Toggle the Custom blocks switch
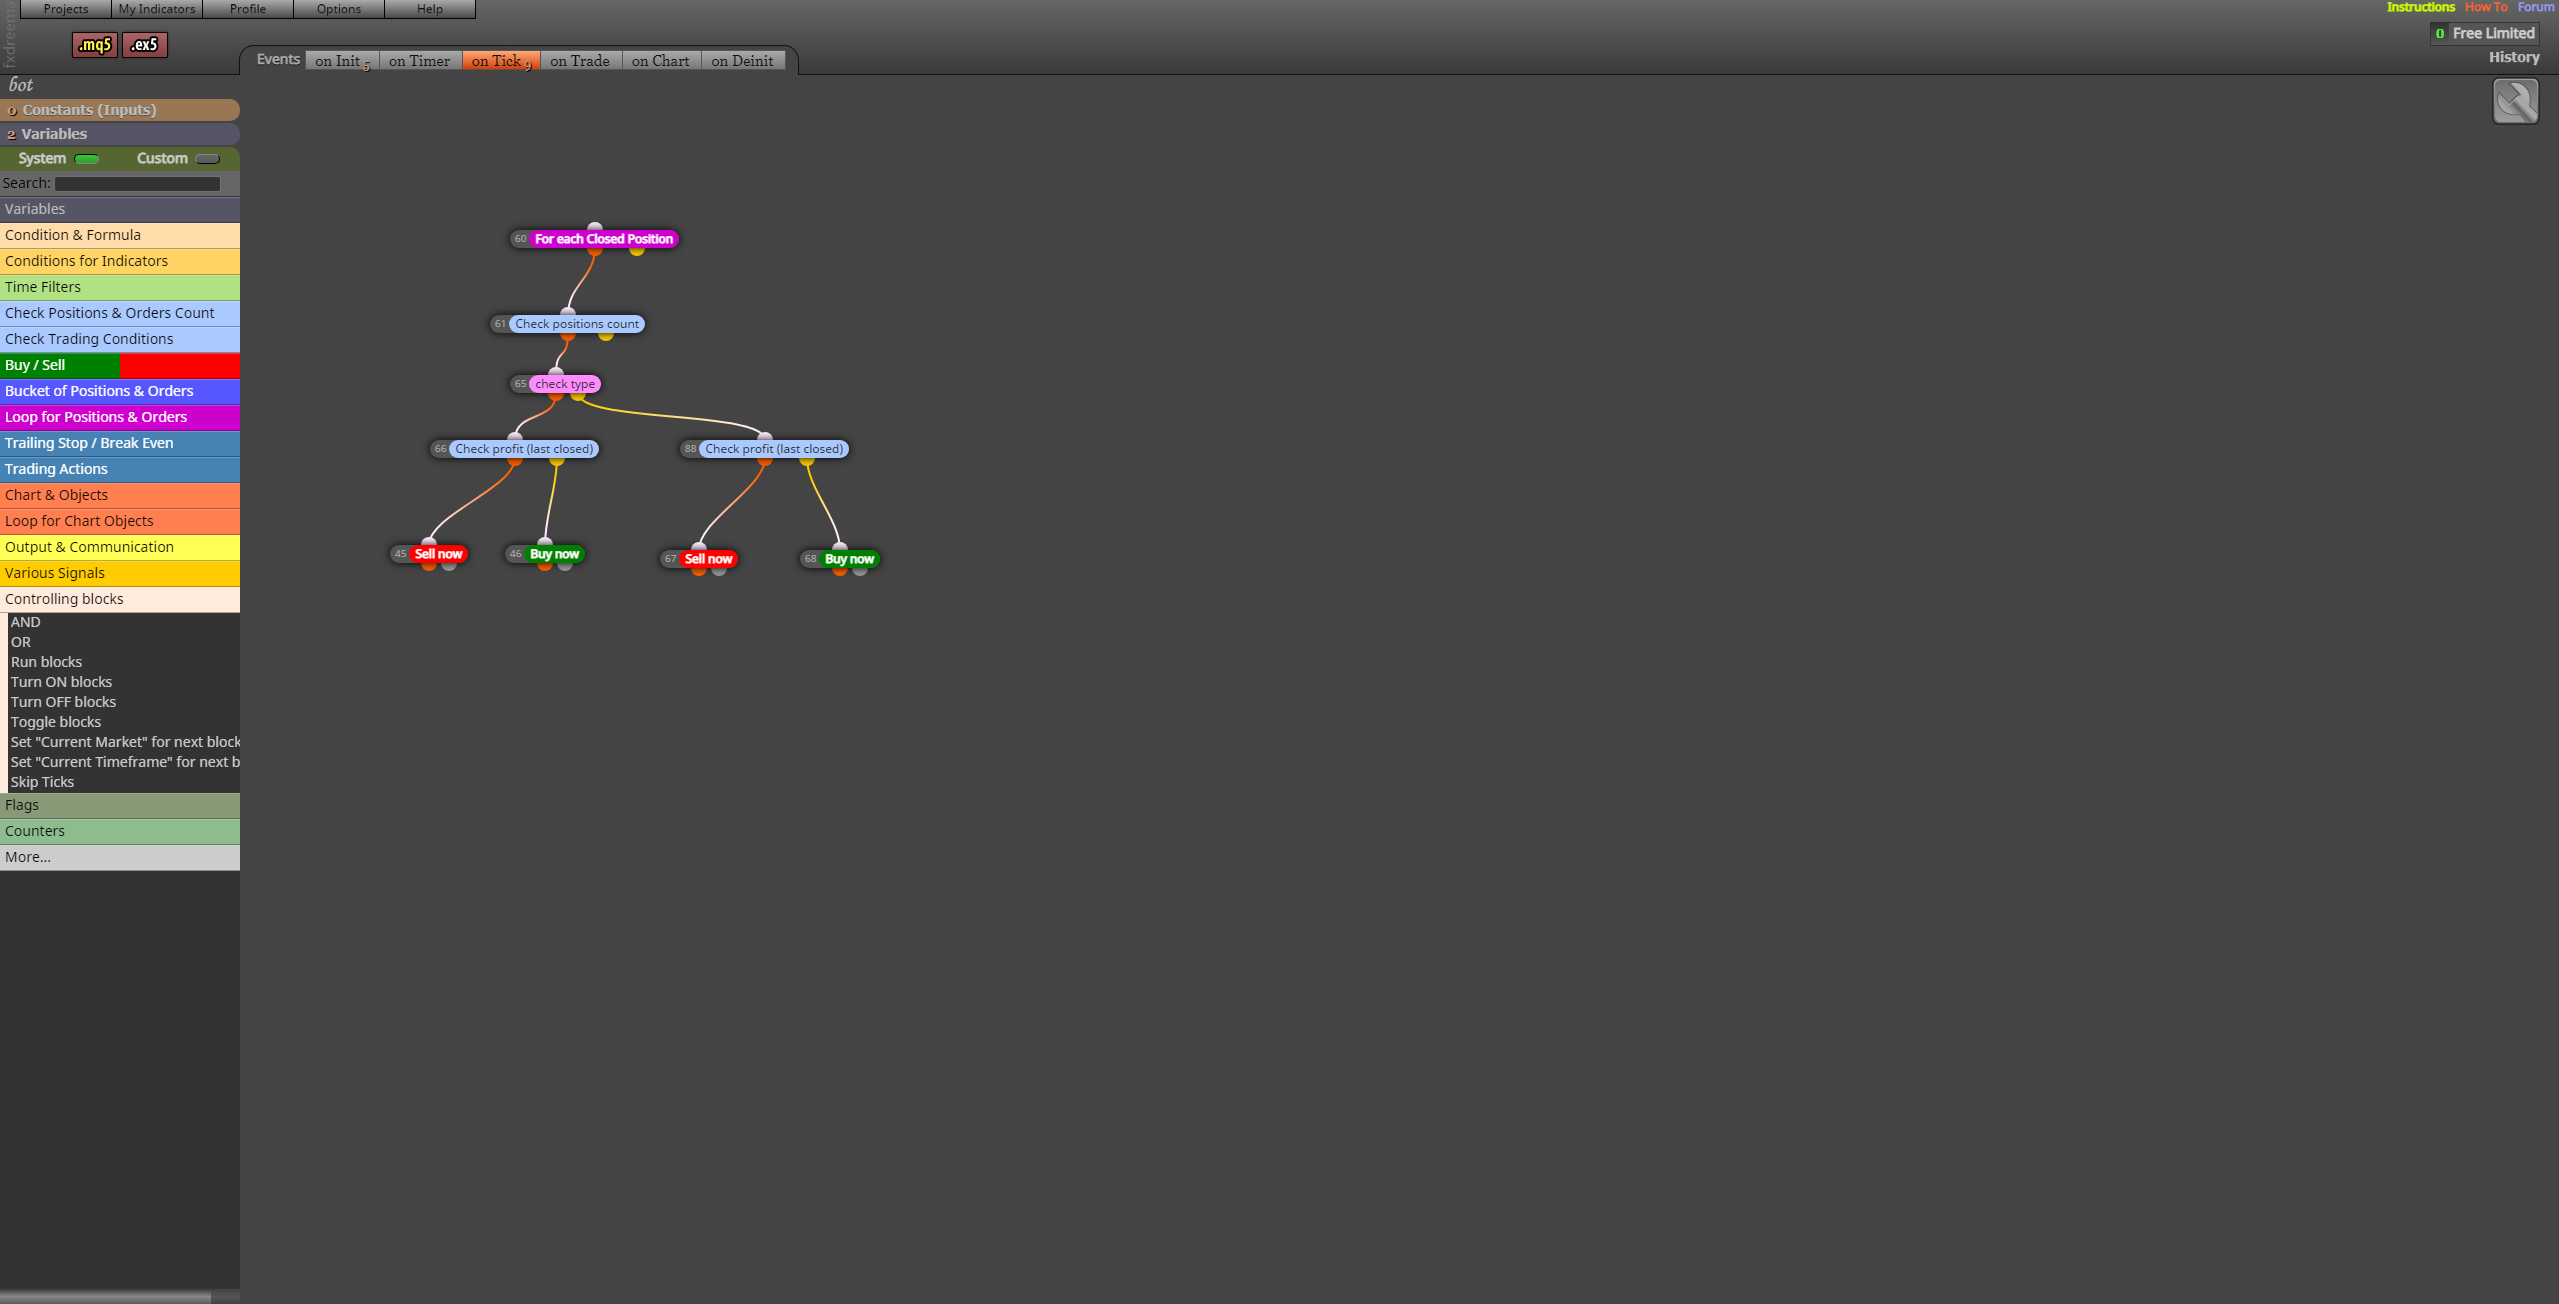This screenshot has width=2559, height=1304. 208,159
